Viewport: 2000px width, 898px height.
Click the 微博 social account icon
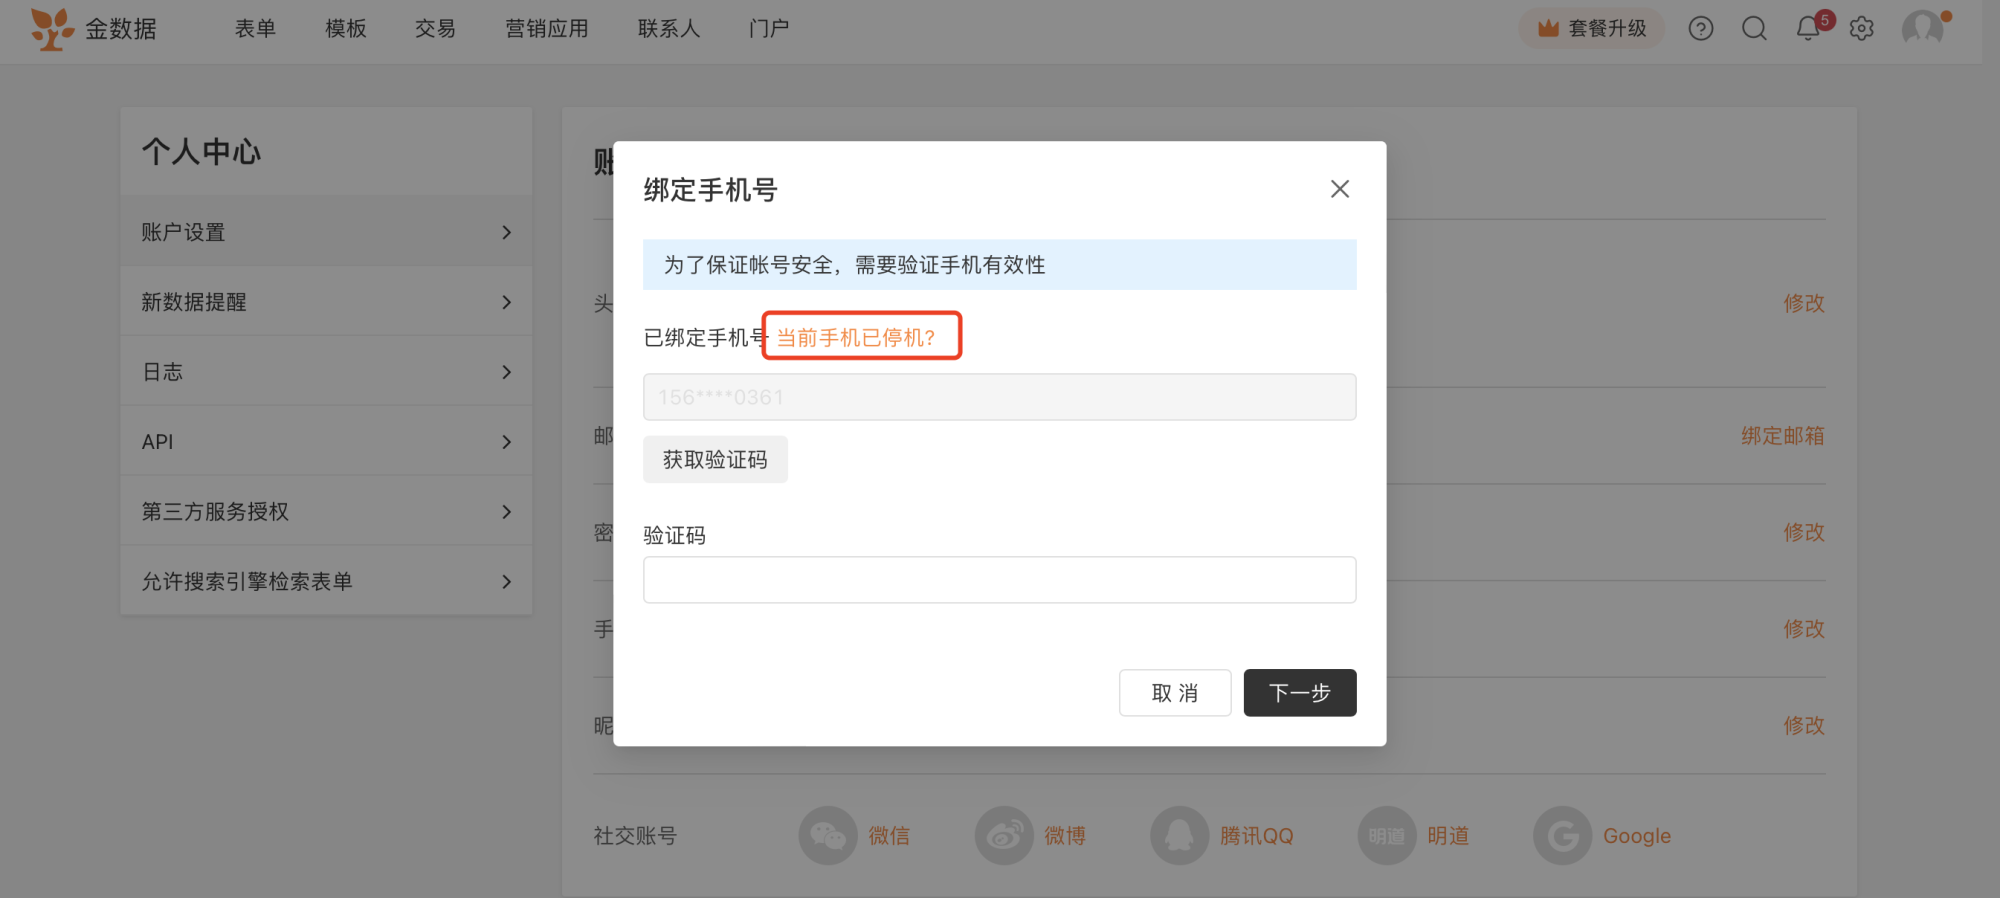click(1004, 836)
